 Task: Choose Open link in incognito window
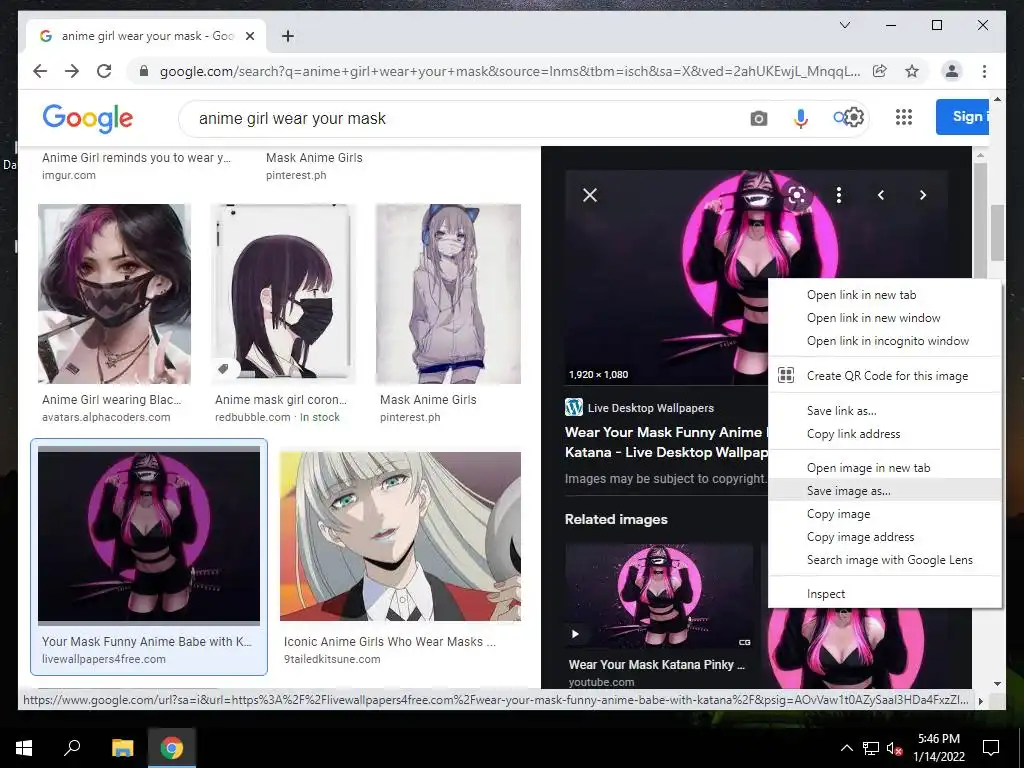tap(885, 341)
